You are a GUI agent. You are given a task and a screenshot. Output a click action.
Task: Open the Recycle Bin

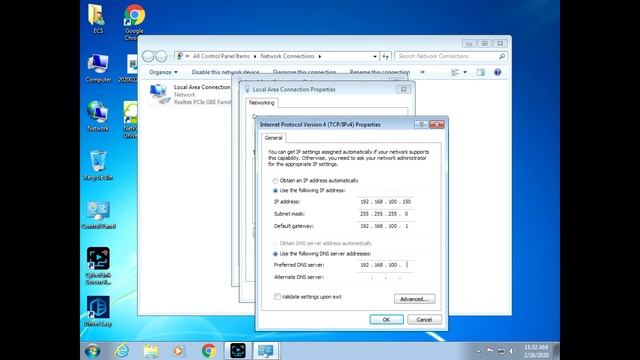pyautogui.click(x=98, y=165)
